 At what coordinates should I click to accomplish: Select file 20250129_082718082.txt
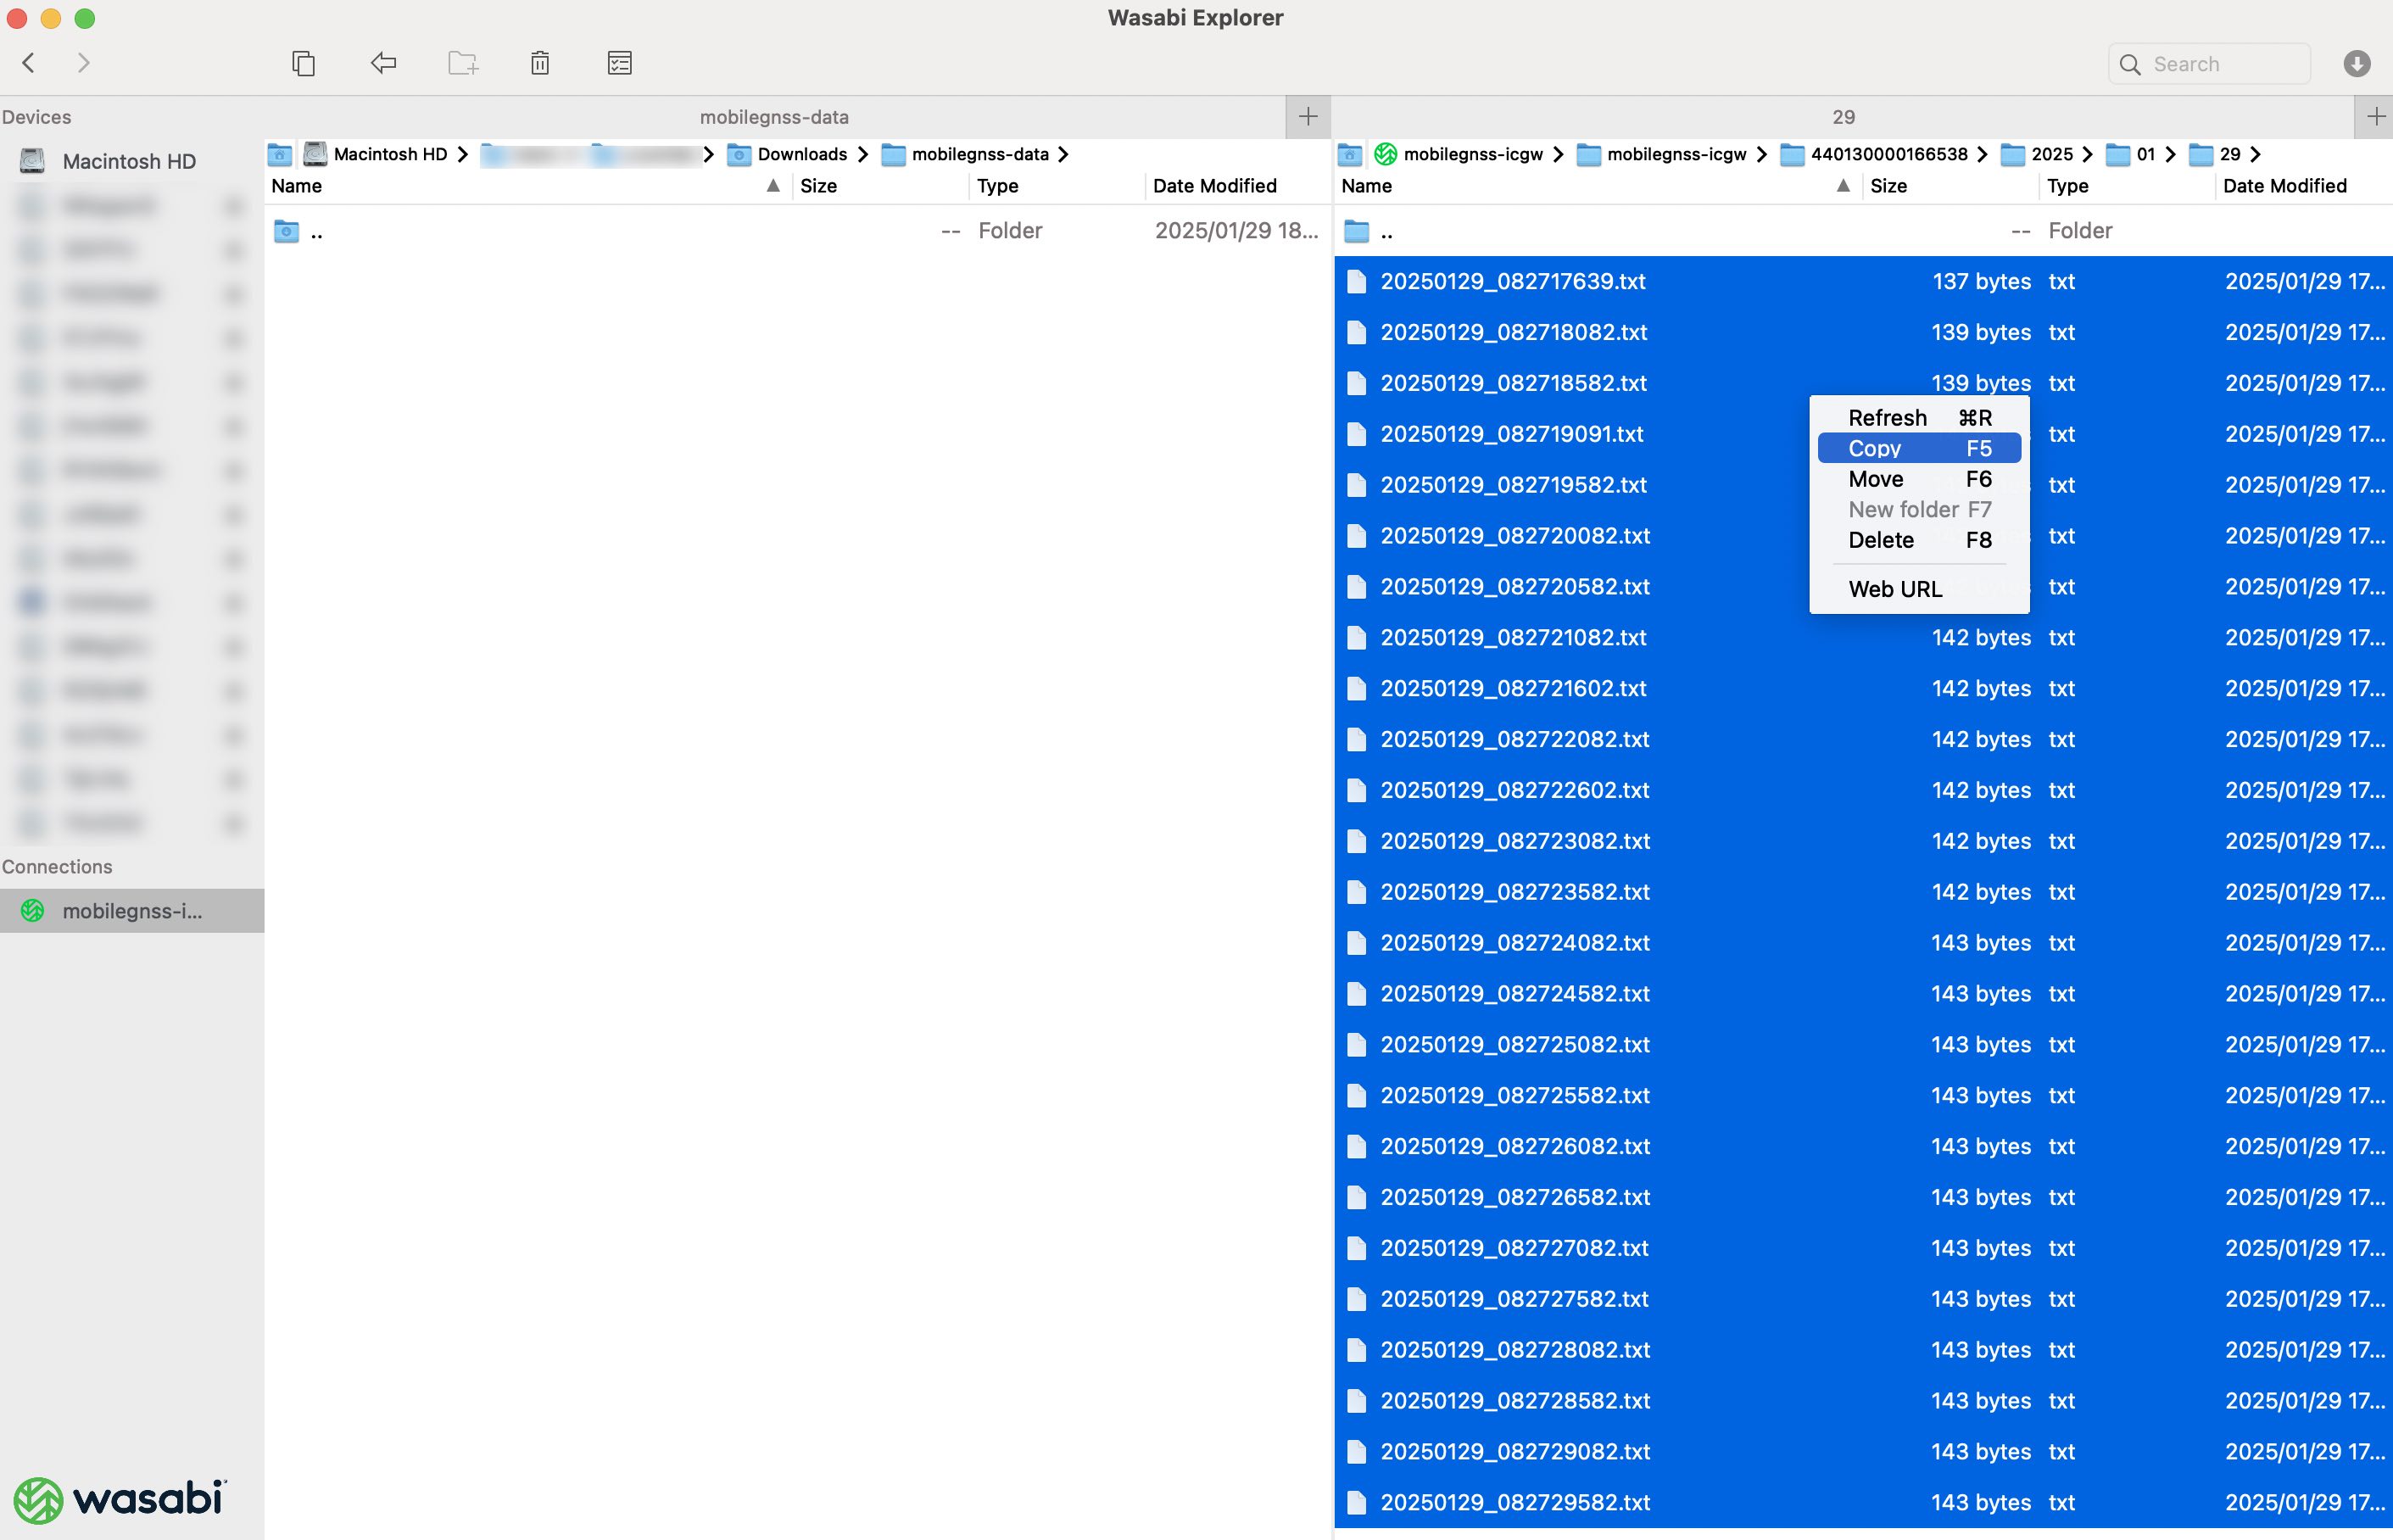pos(1863,333)
